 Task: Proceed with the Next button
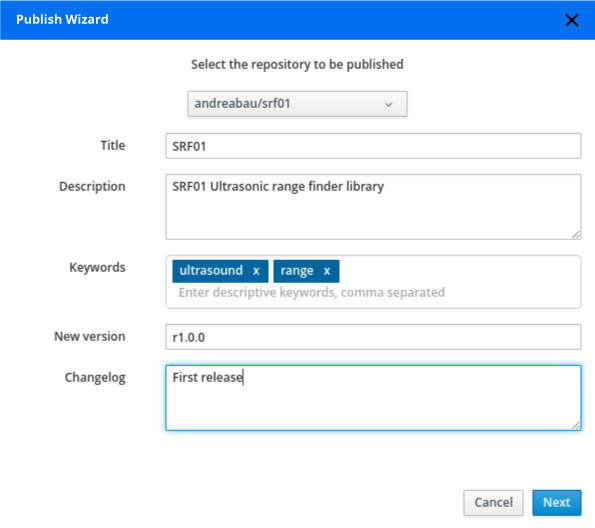click(557, 503)
